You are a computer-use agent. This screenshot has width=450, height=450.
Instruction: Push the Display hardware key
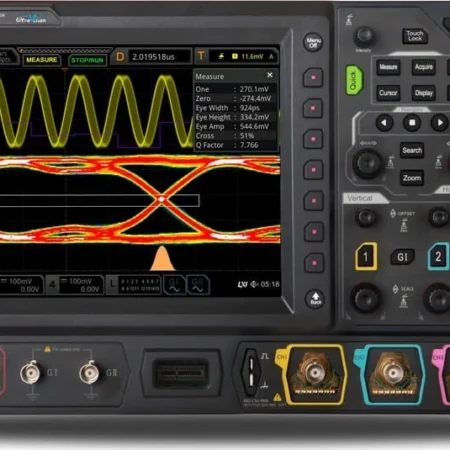click(x=424, y=93)
